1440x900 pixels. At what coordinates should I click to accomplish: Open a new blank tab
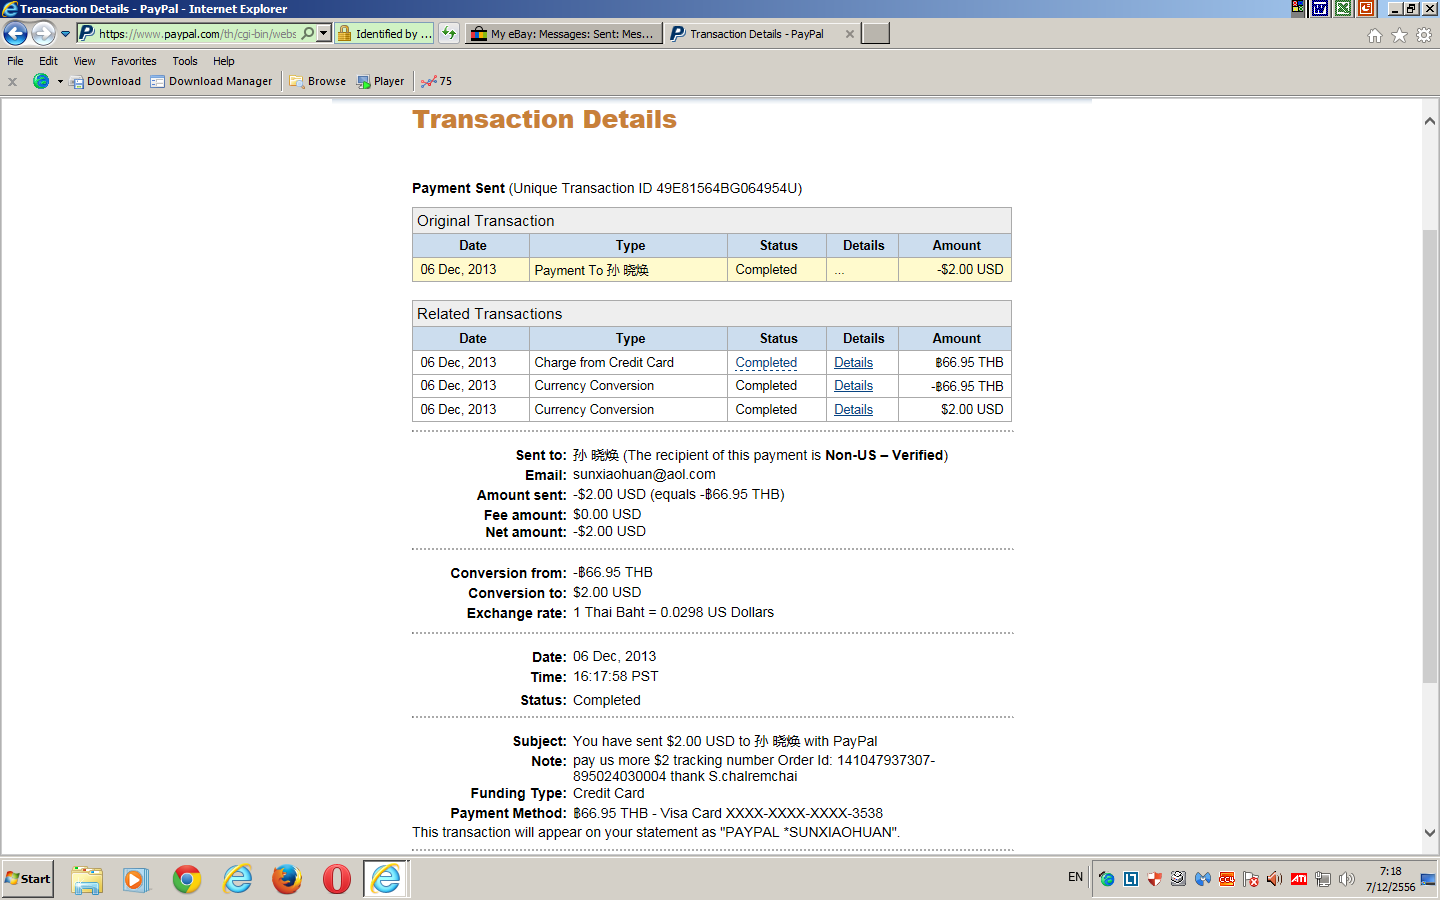click(x=876, y=34)
